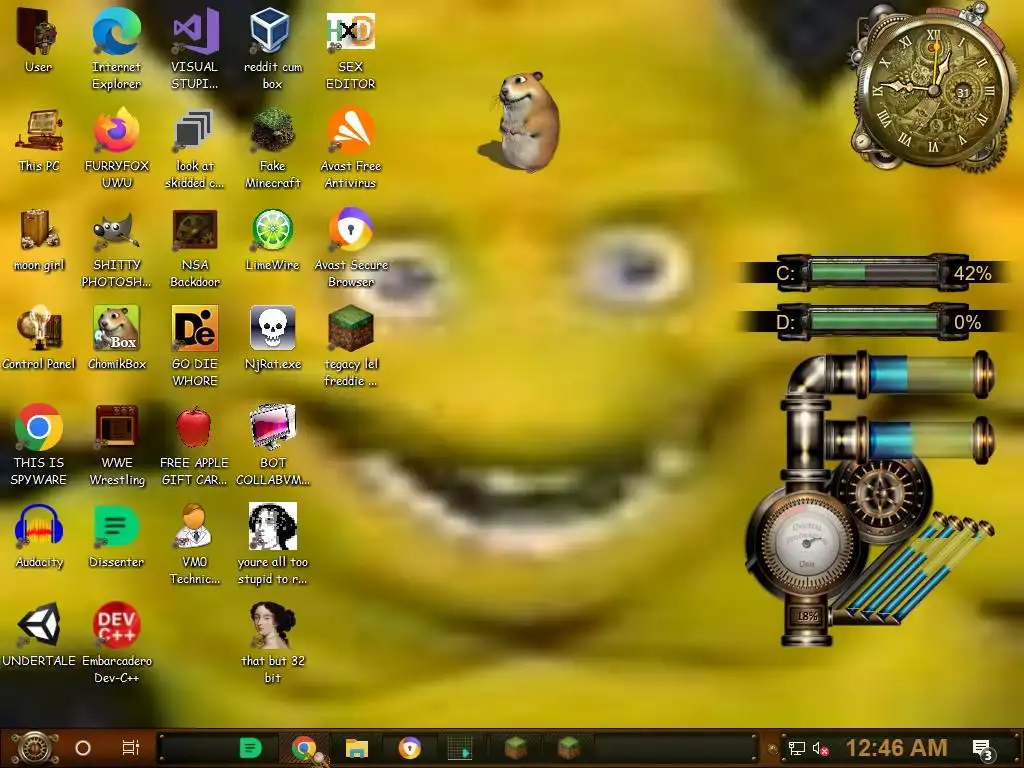Open the notification center with 3 alerts
1024x768 pixels.
coord(984,750)
